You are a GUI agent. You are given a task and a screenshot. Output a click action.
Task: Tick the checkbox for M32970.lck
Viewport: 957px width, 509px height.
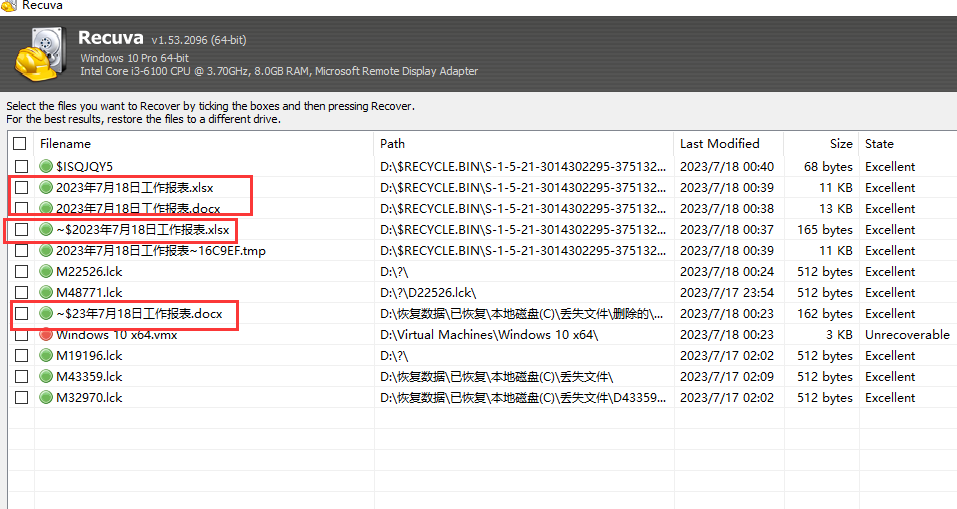coord(21,397)
